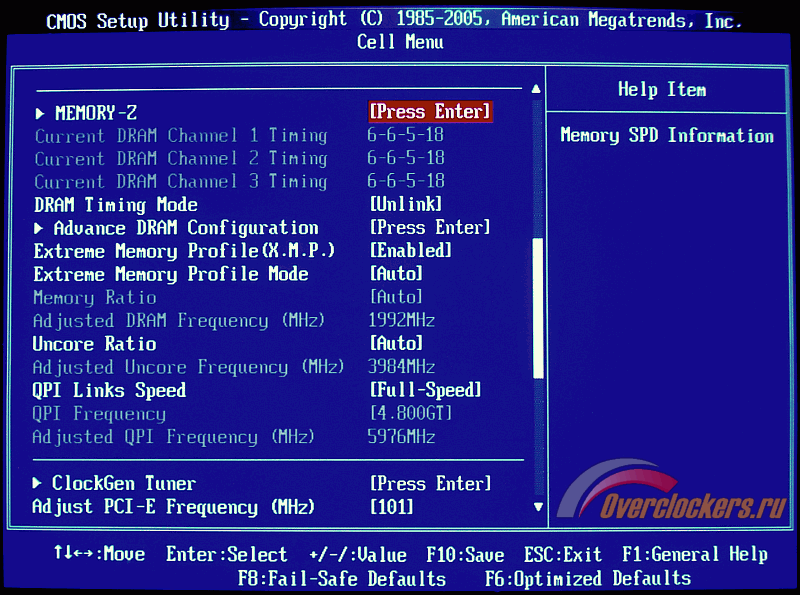Select Extreme Memory Profile(X.M.P.) label

tap(184, 251)
